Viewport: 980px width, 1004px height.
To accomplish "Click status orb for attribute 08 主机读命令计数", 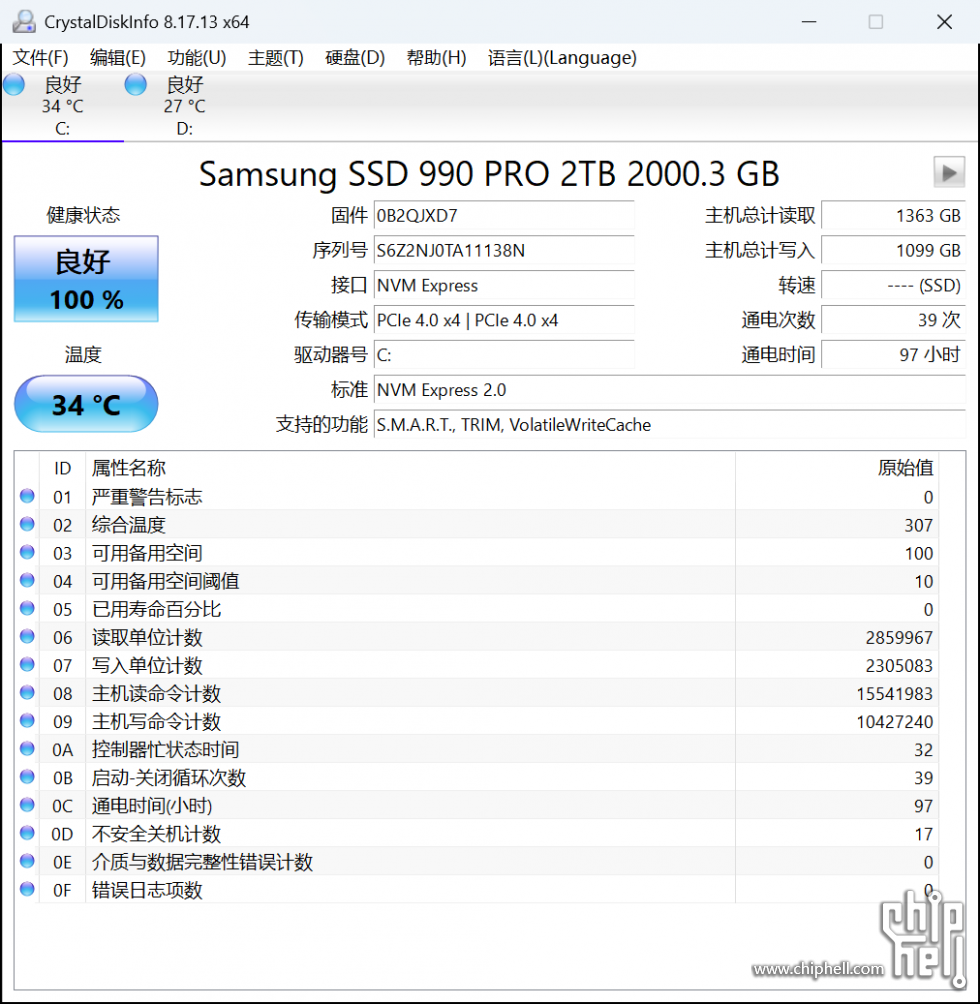I will pyautogui.click(x=27, y=693).
